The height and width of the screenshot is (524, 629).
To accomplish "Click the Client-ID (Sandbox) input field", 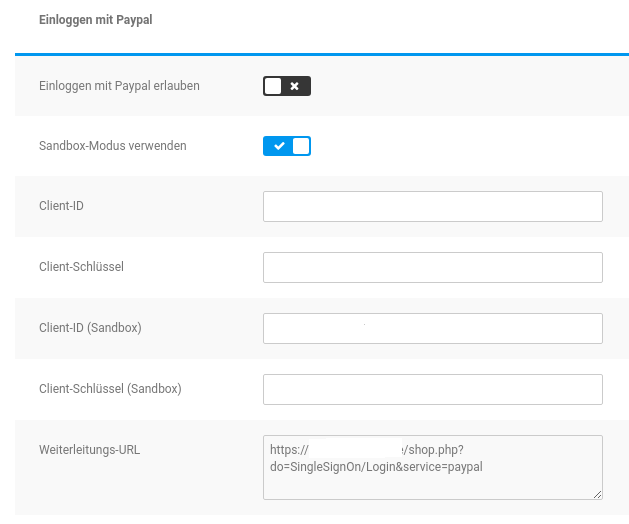I will click(x=433, y=329).
